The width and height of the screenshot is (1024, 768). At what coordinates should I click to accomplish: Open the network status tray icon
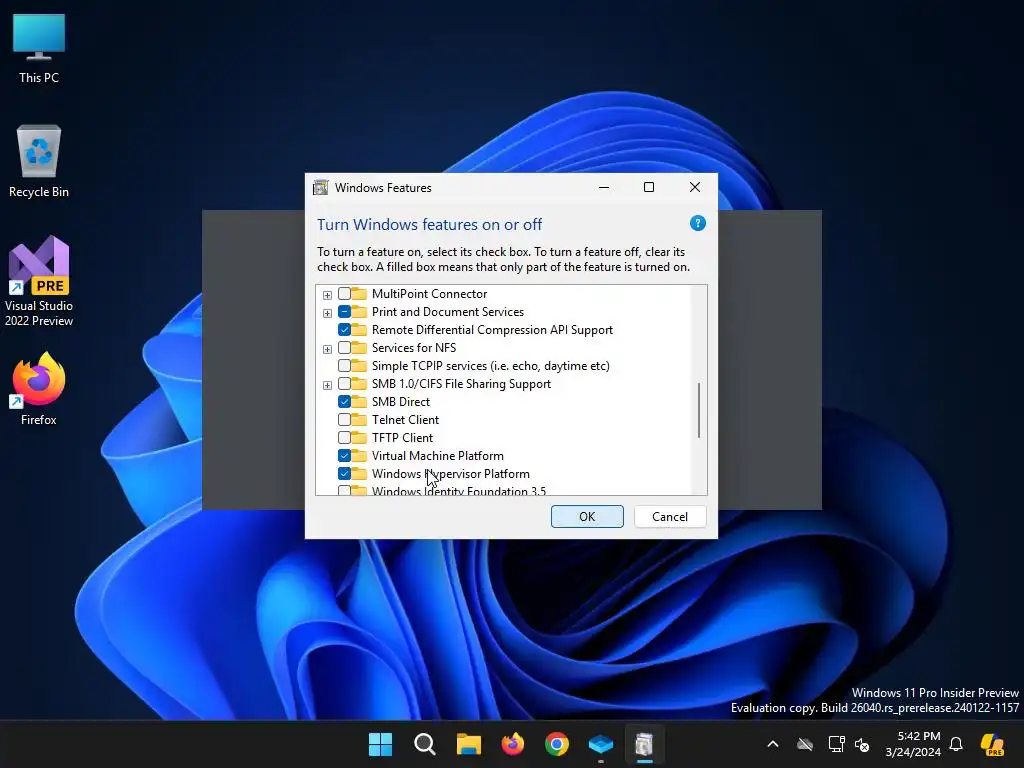point(836,744)
